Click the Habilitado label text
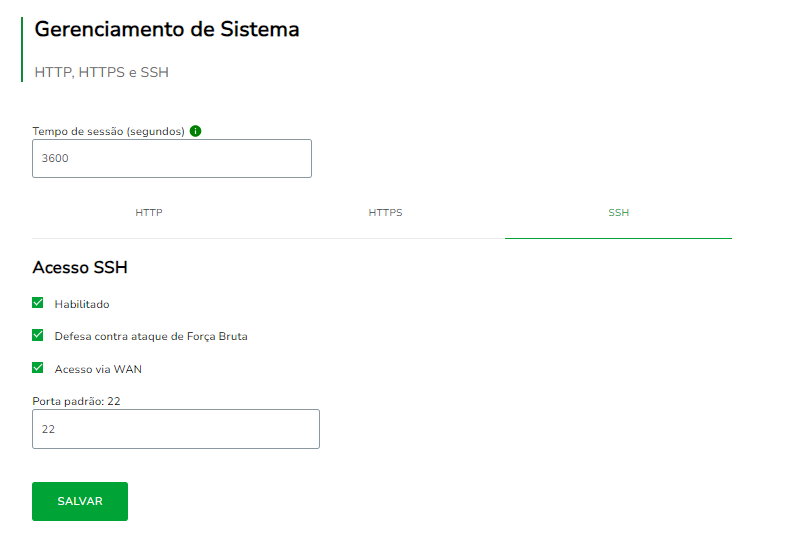The height and width of the screenshot is (549, 793). pos(82,304)
